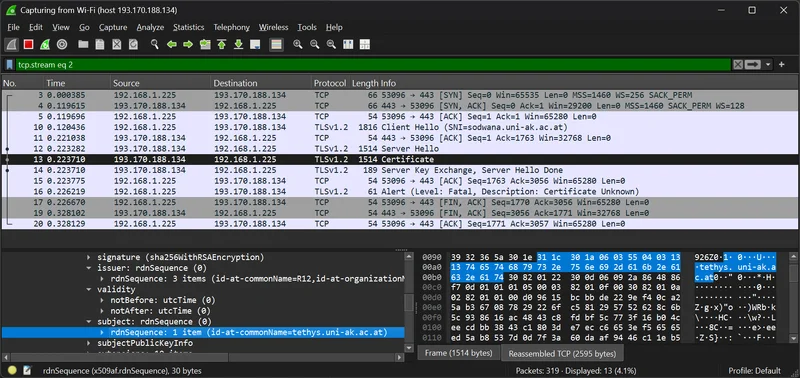
Task: Open the Analyze menu
Action: (150, 28)
